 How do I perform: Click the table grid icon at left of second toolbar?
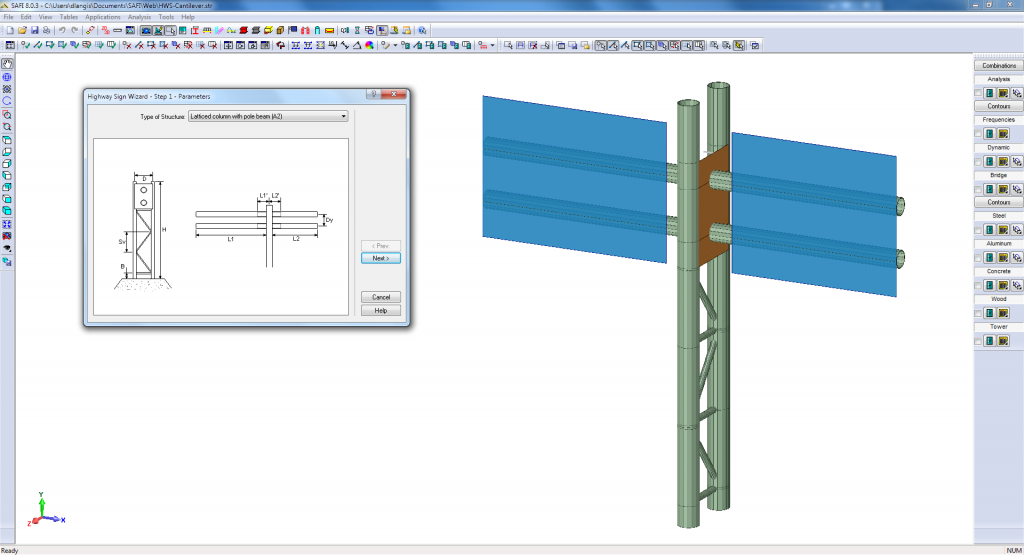tap(10, 46)
